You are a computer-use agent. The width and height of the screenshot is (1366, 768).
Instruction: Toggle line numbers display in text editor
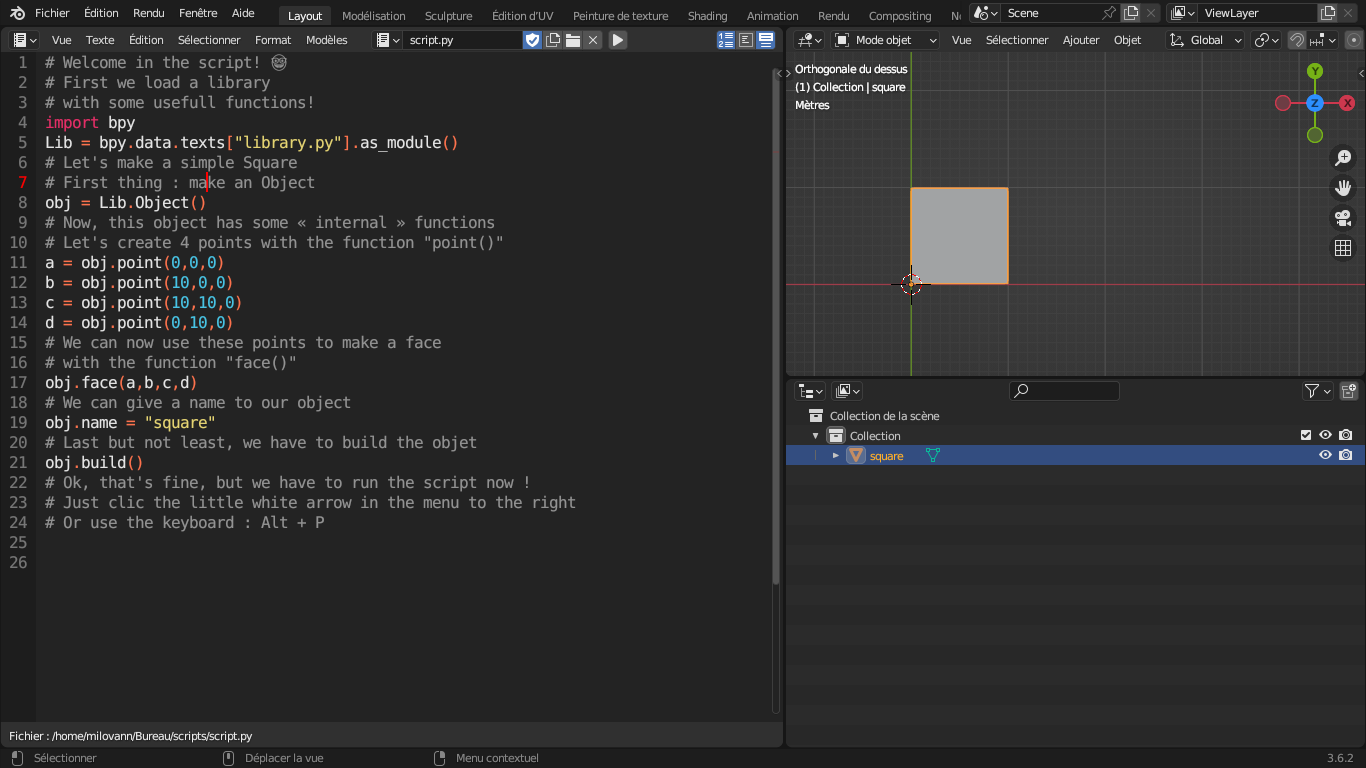[x=726, y=40]
